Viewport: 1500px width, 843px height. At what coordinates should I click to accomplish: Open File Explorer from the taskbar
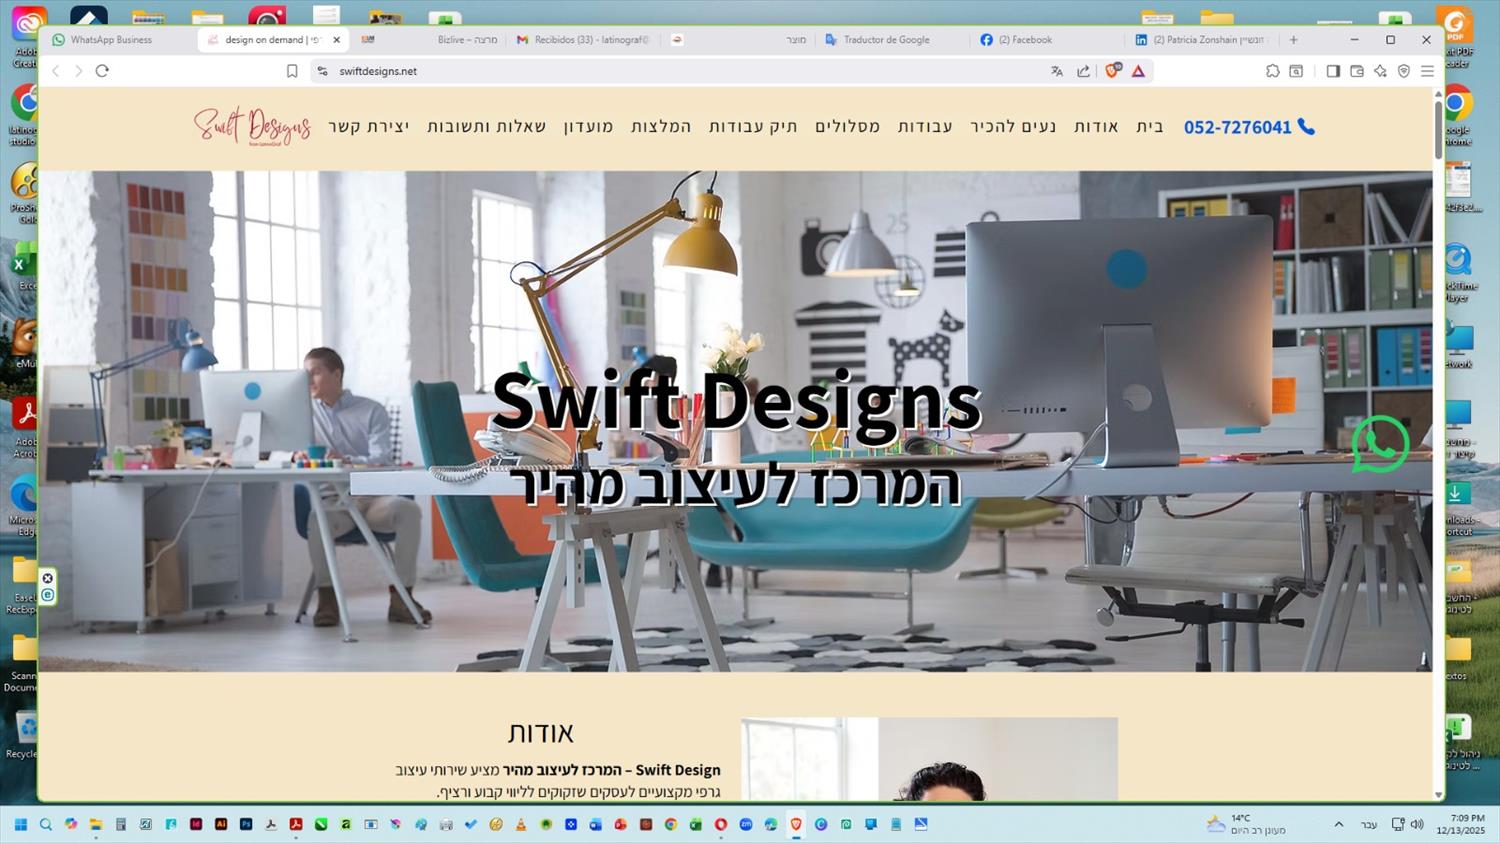(x=96, y=825)
